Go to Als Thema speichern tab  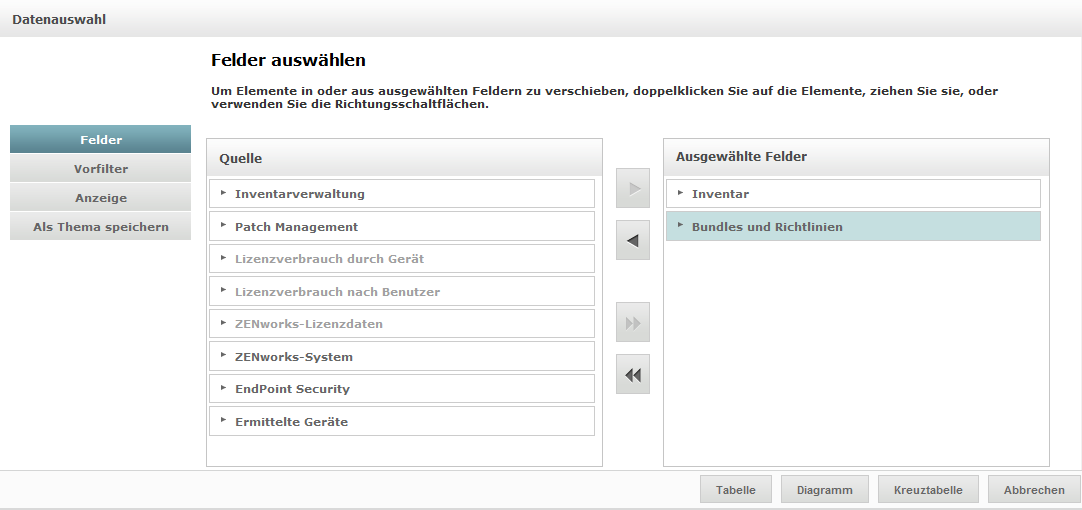(x=100, y=227)
